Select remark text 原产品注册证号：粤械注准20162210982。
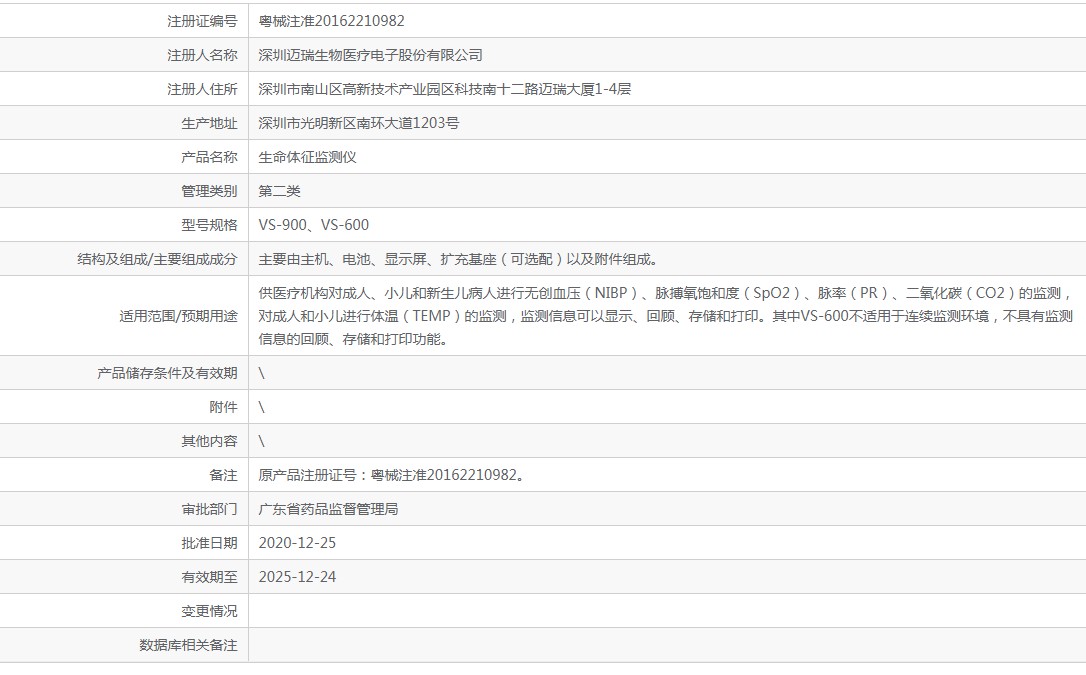Screen dimensions: 1086x675 [393, 475]
